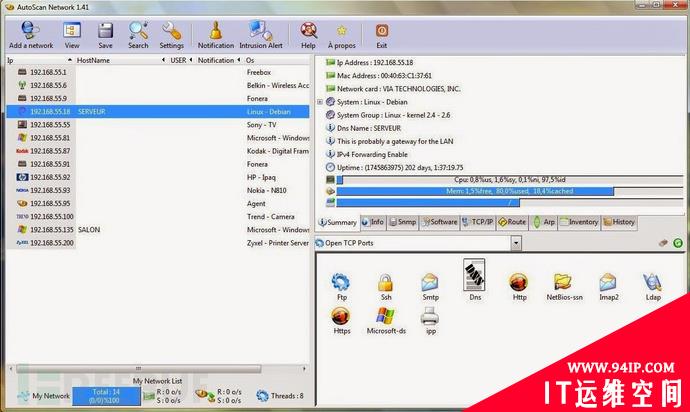This screenshot has height=412, width=690.
Task: Open the Intrusion Alert tool
Action: pos(261,34)
